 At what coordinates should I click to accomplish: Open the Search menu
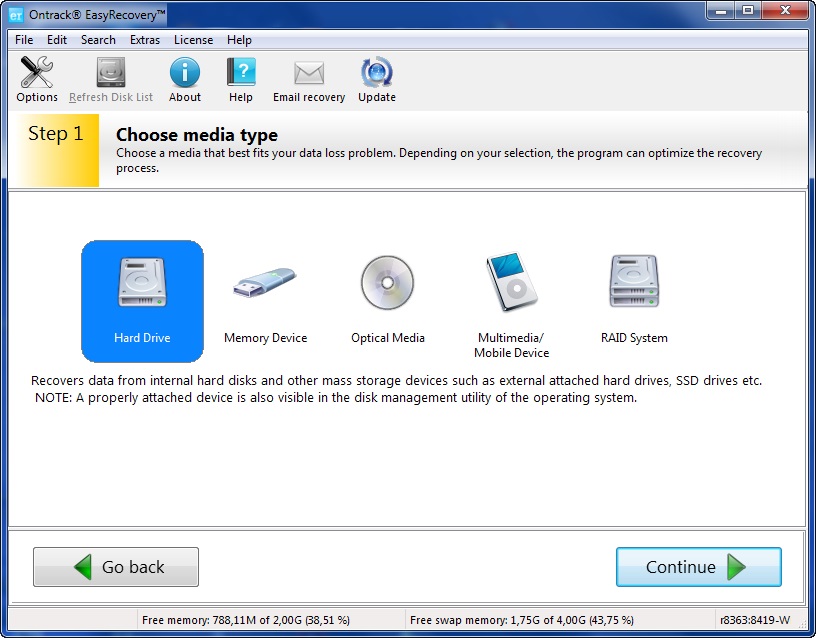[98, 40]
